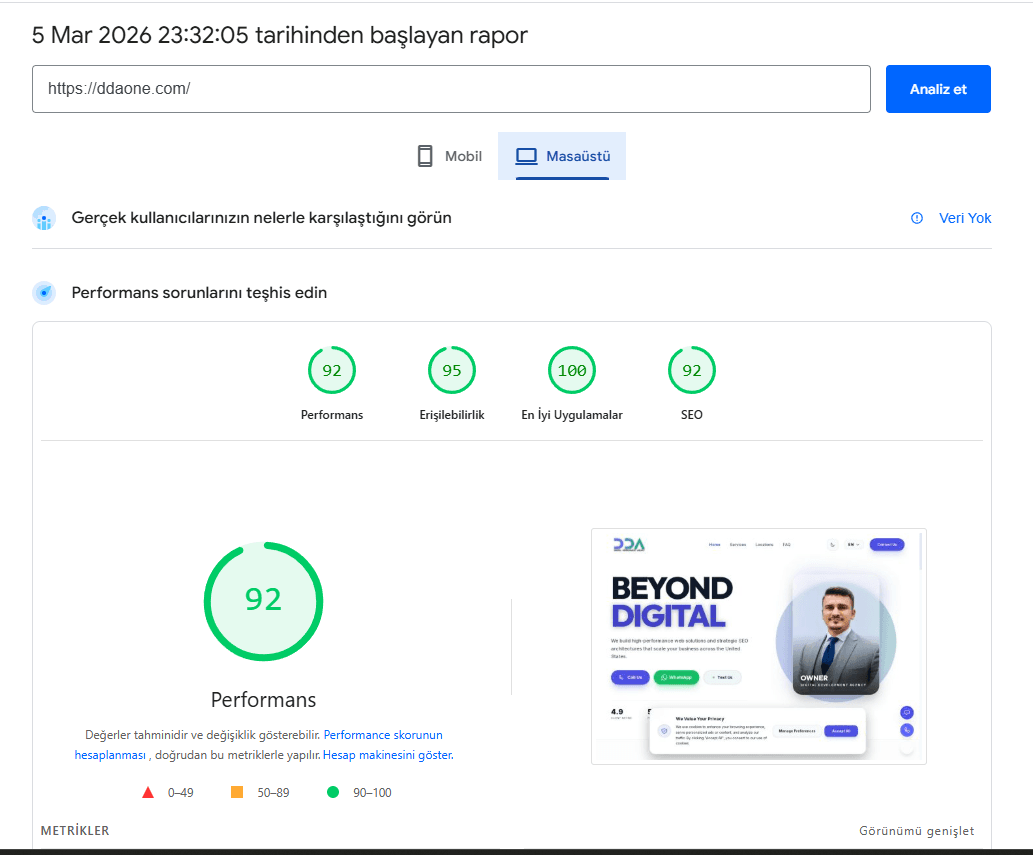1033x855 pixels.
Task: Click the URL field containing ddaone.com
Action: click(x=451, y=89)
